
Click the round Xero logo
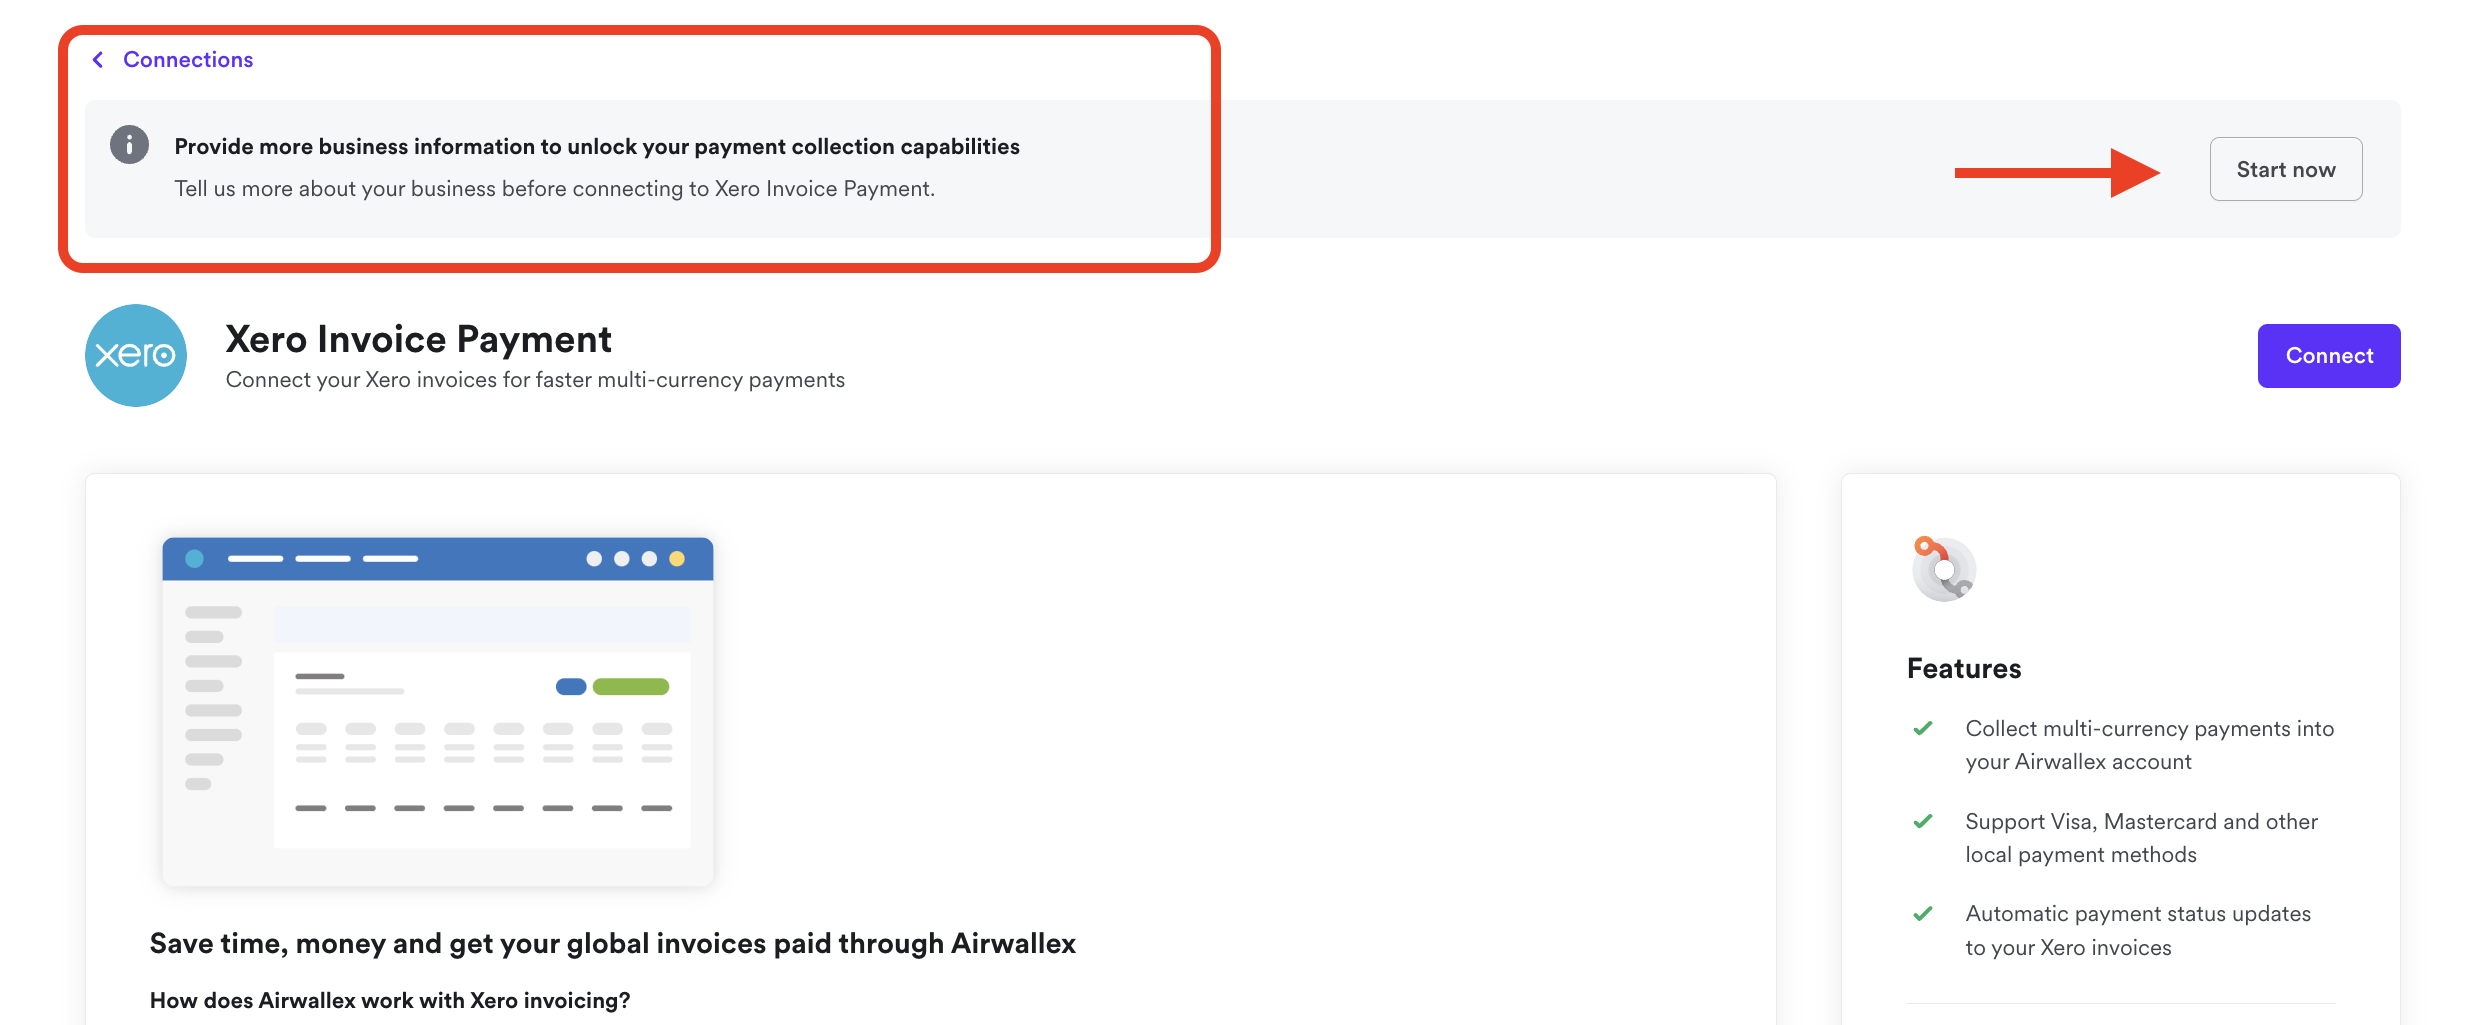136,356
